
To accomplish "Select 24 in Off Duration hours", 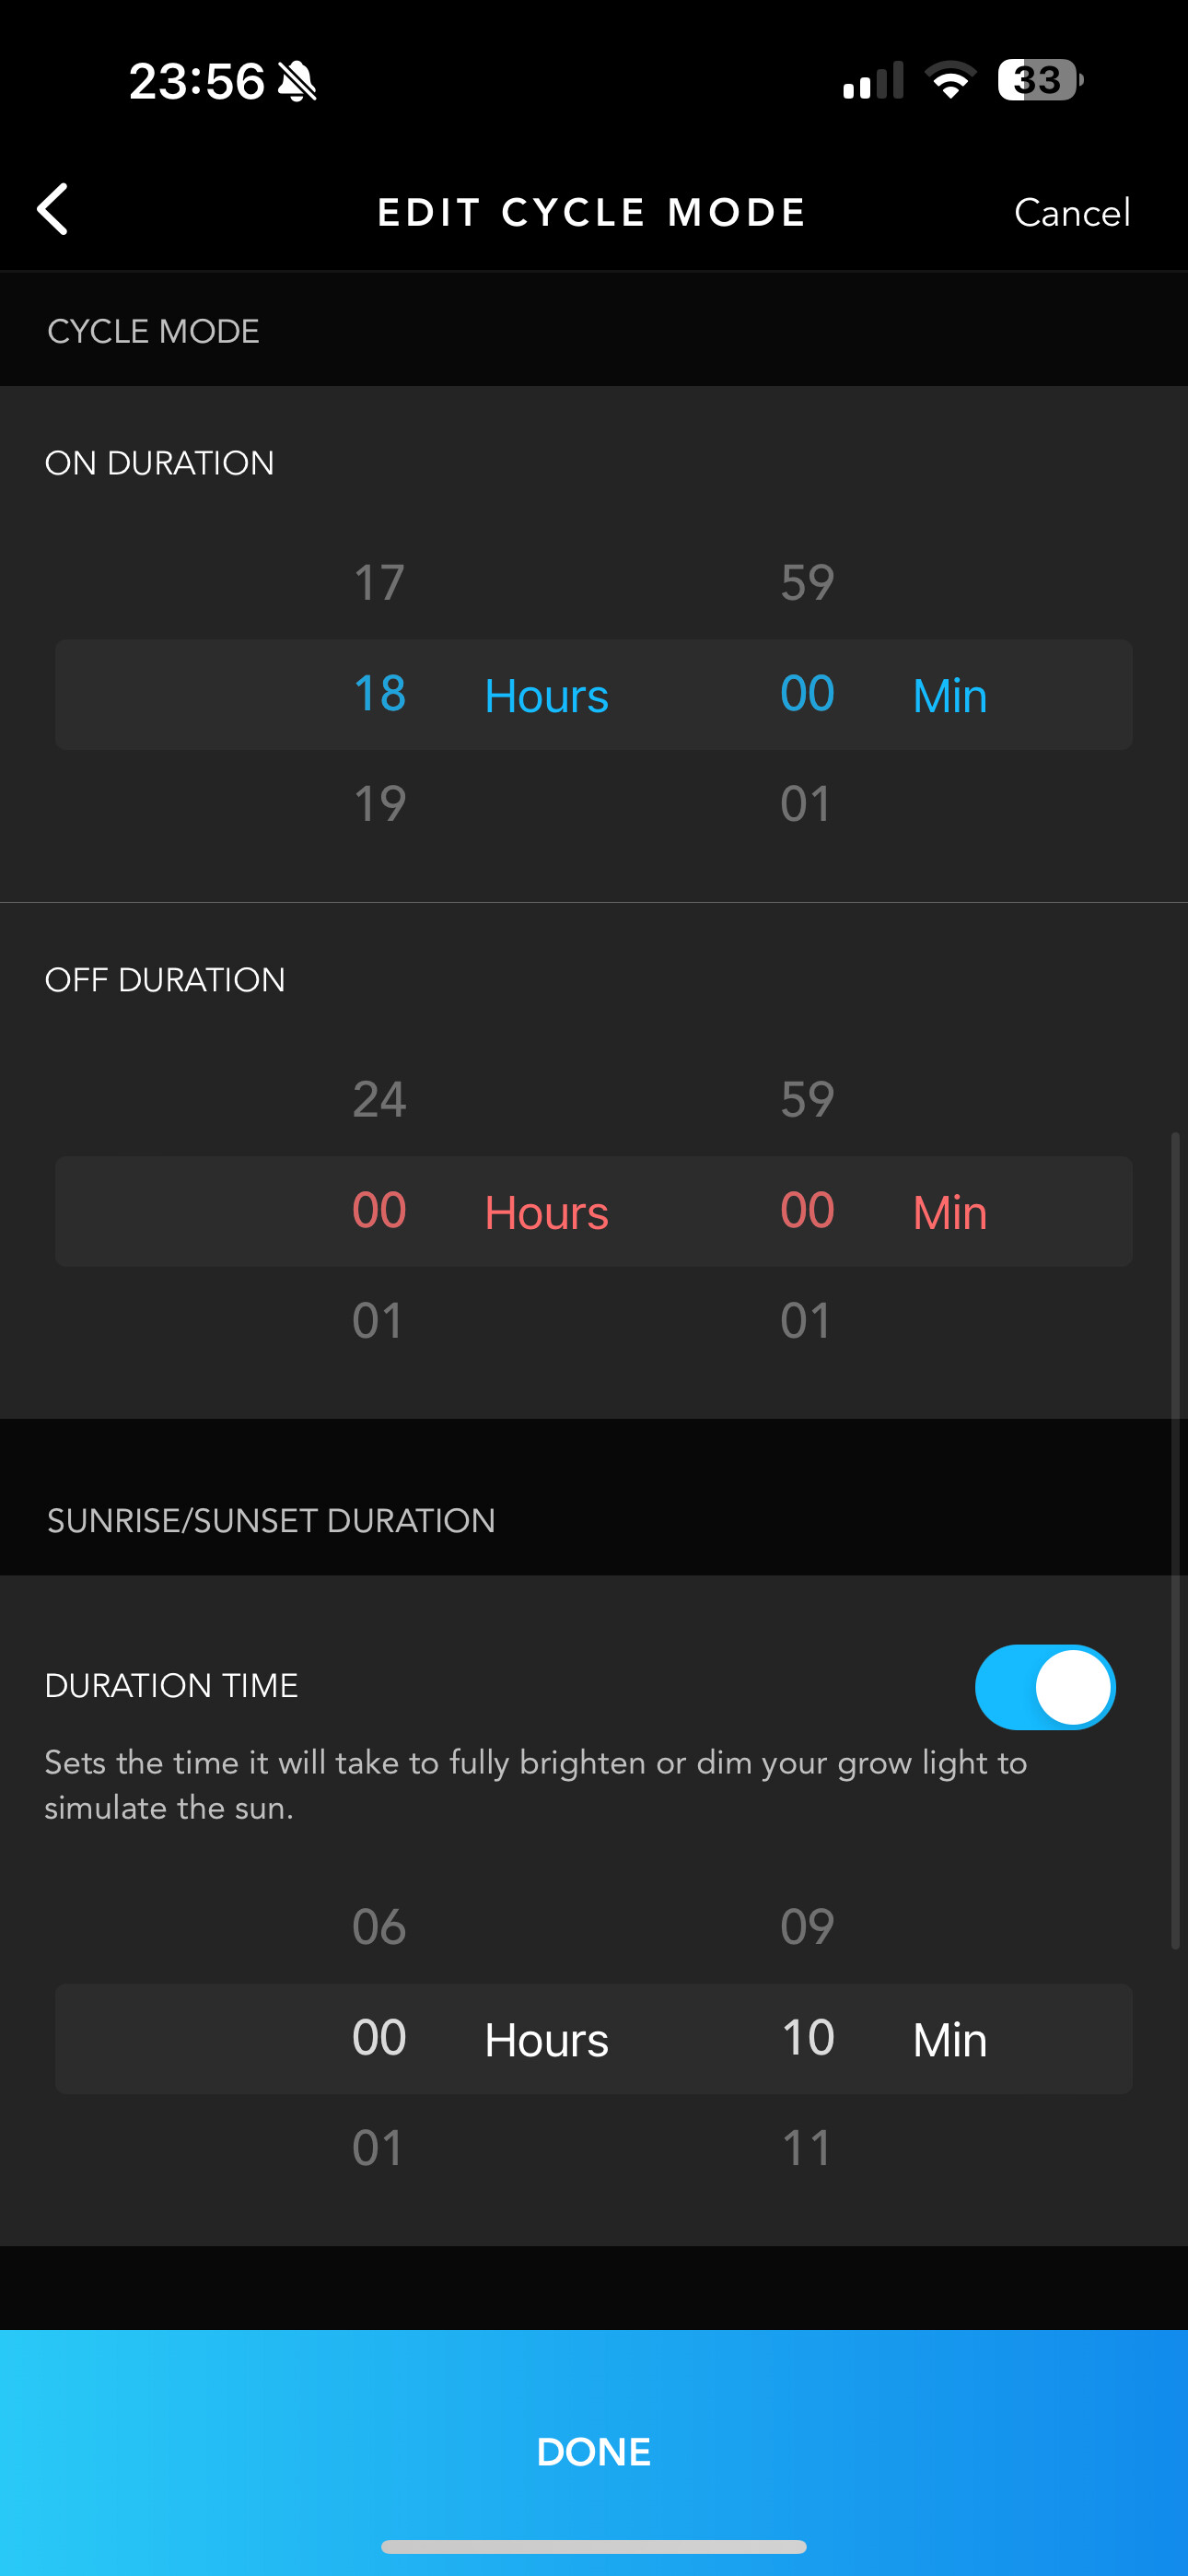I will [x=379, y=1100].
